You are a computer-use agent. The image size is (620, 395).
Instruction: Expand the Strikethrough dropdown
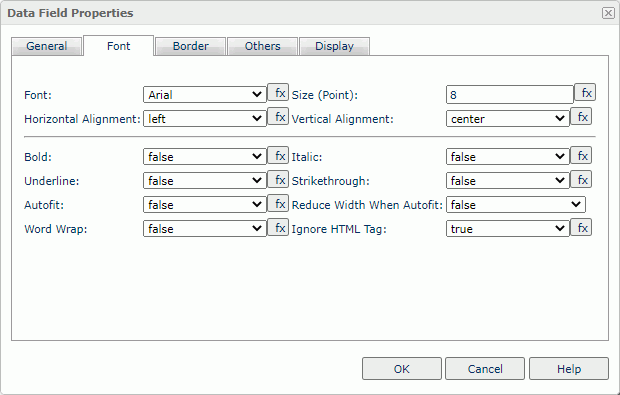click(x=508, y=181)
